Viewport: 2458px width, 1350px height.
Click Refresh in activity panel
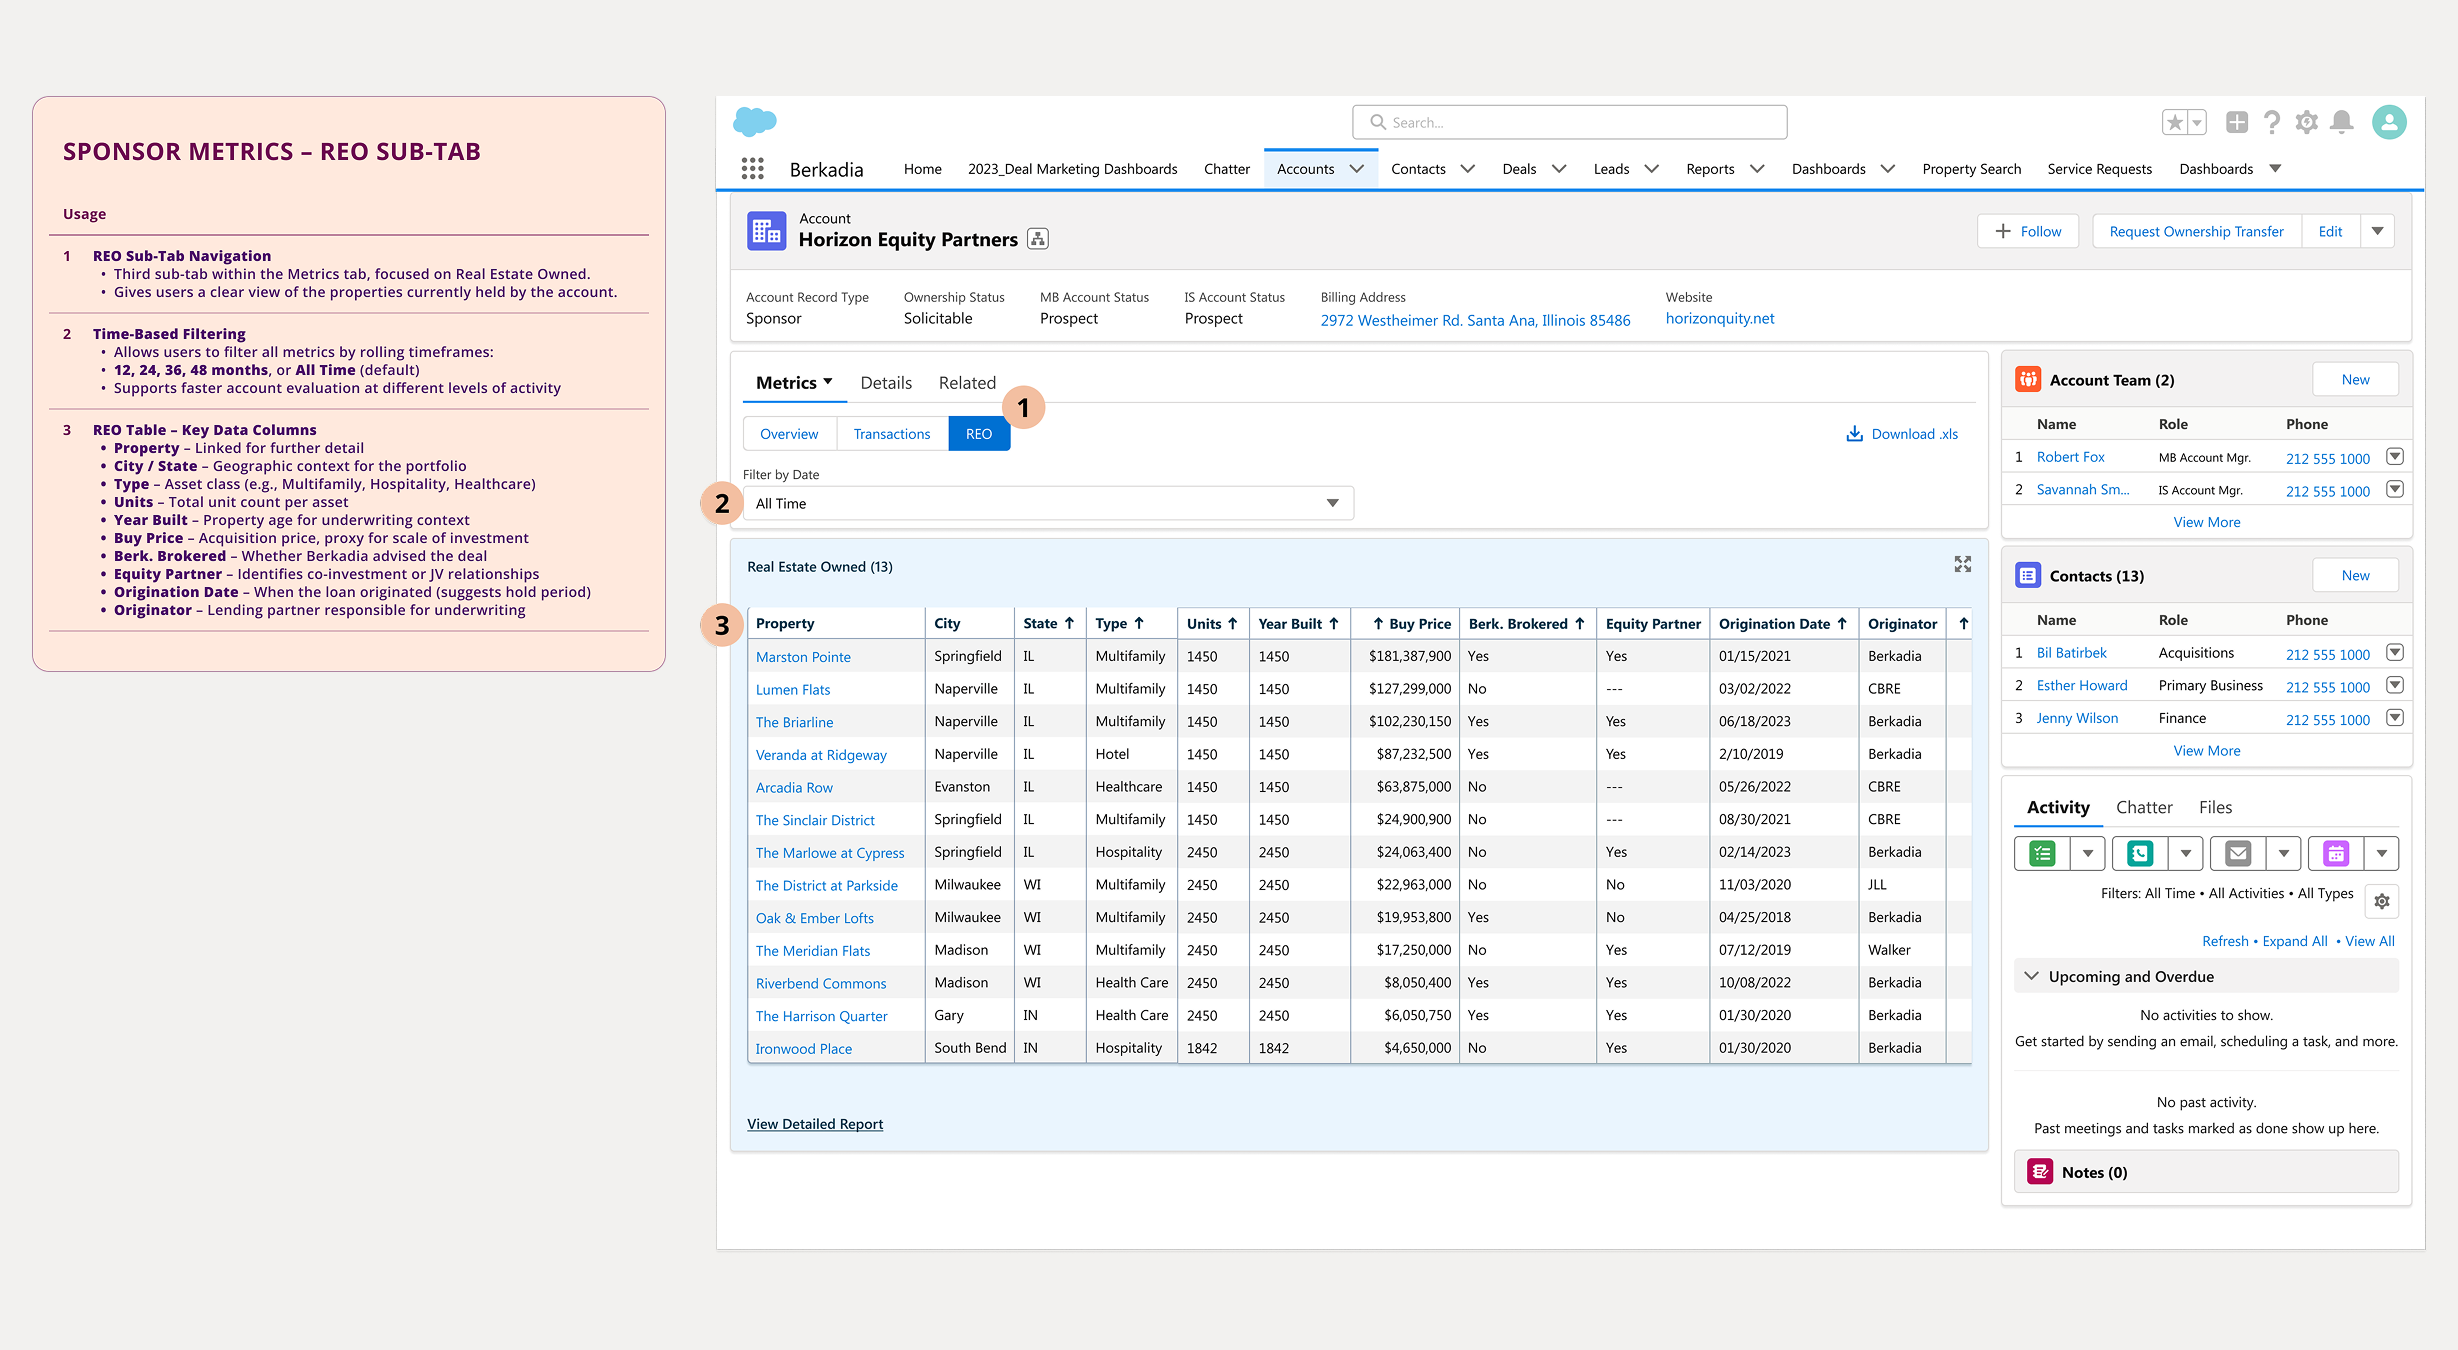[2225, 941]
